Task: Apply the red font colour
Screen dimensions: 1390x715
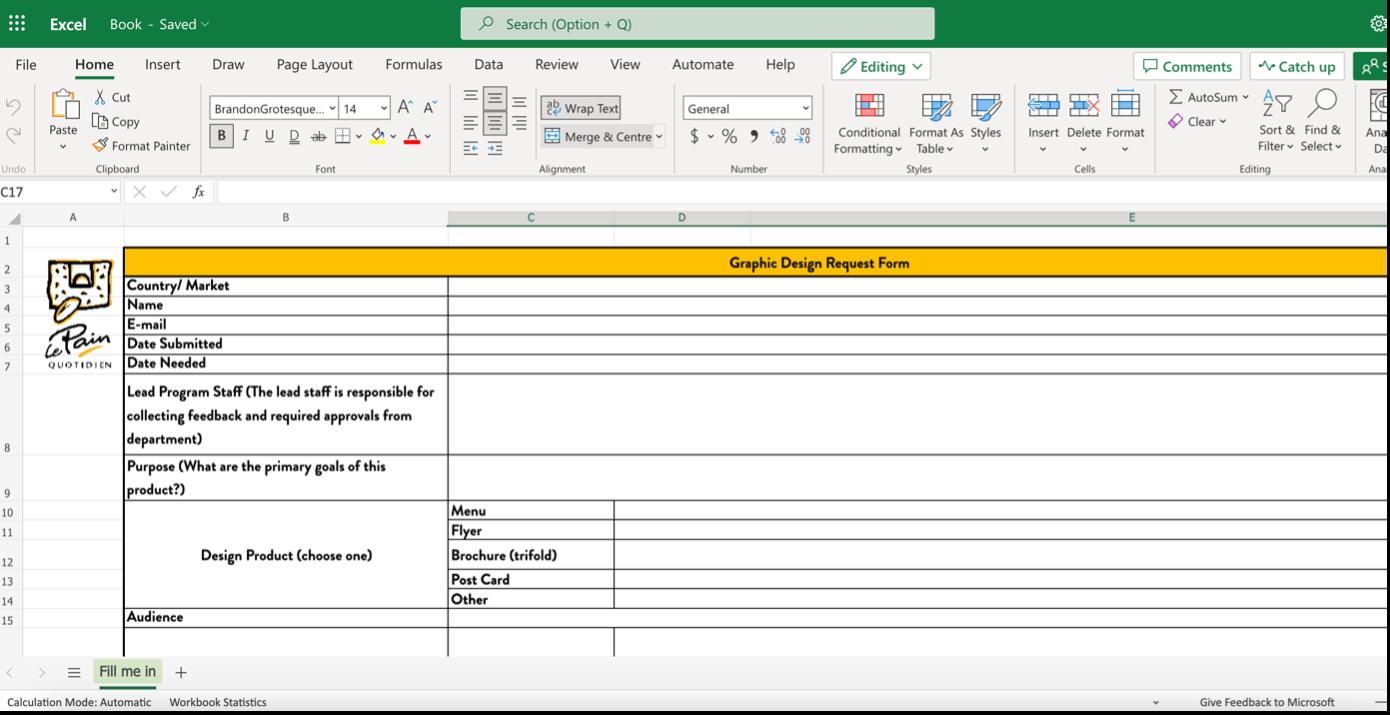Action: coord(412,136)
